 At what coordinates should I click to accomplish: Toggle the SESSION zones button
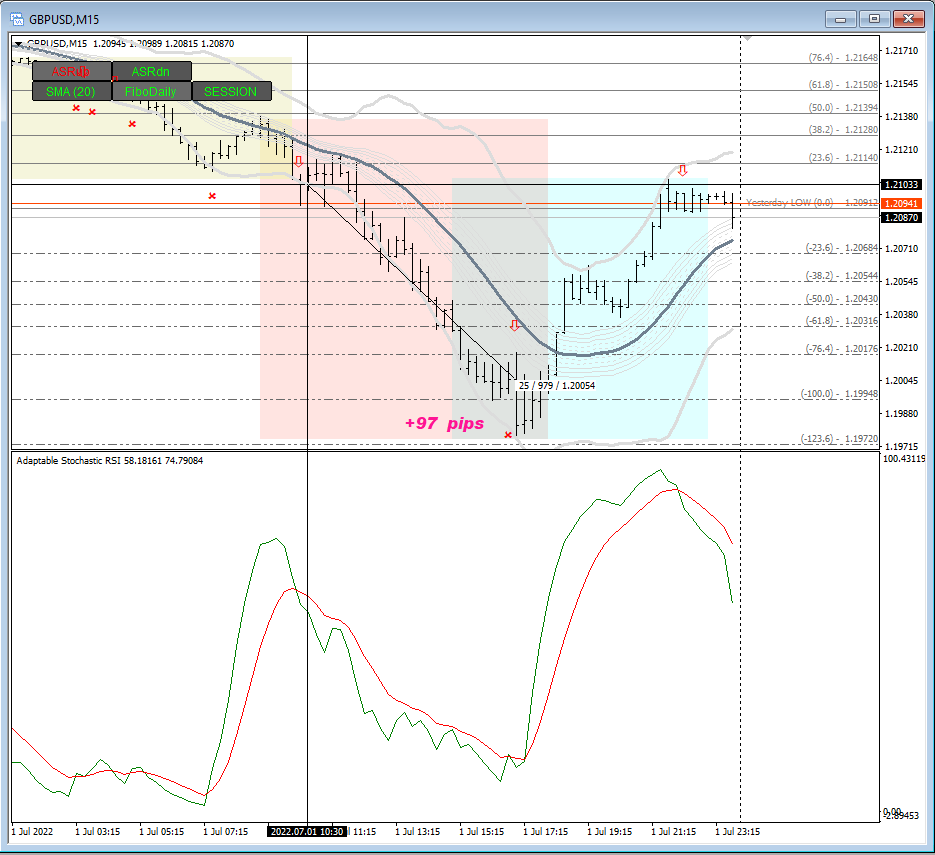pyautogui.click(x=231, y=91)
